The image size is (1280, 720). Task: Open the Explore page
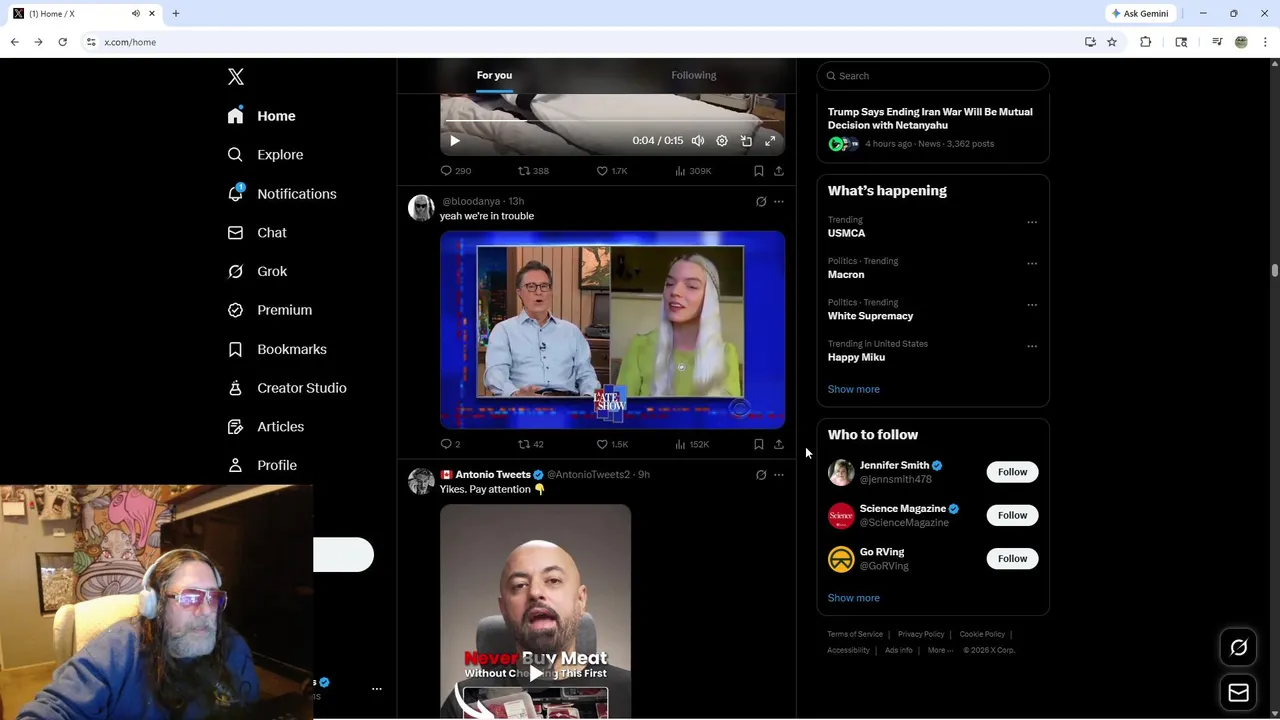[x=265, y=155]
